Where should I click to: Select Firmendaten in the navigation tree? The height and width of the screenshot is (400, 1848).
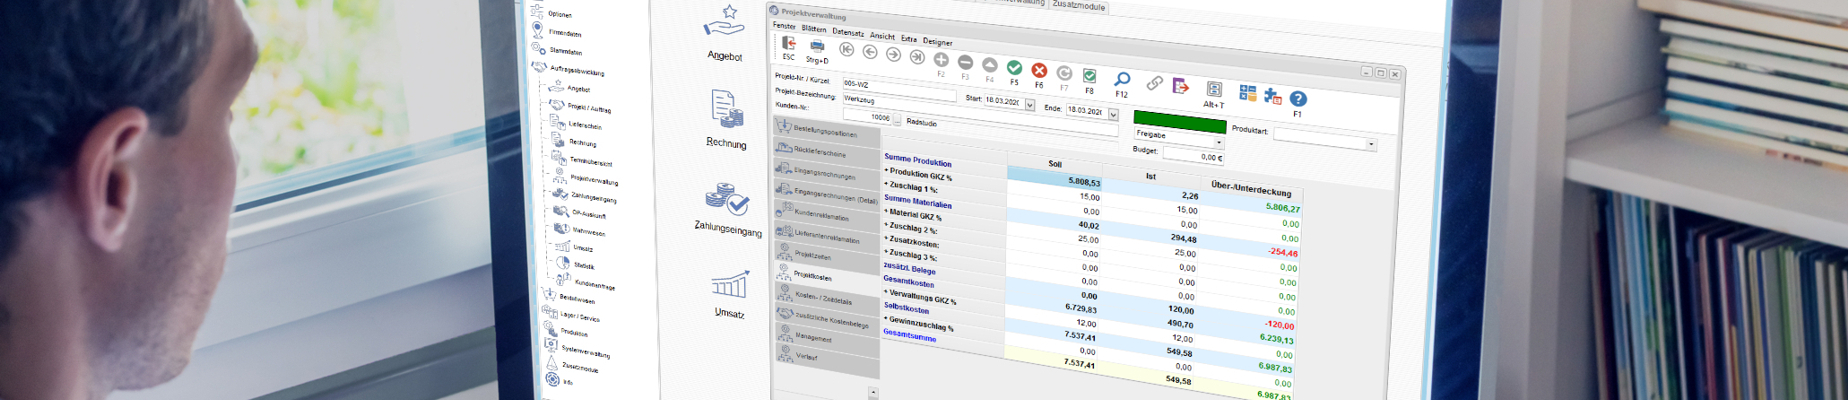(565, 33)
